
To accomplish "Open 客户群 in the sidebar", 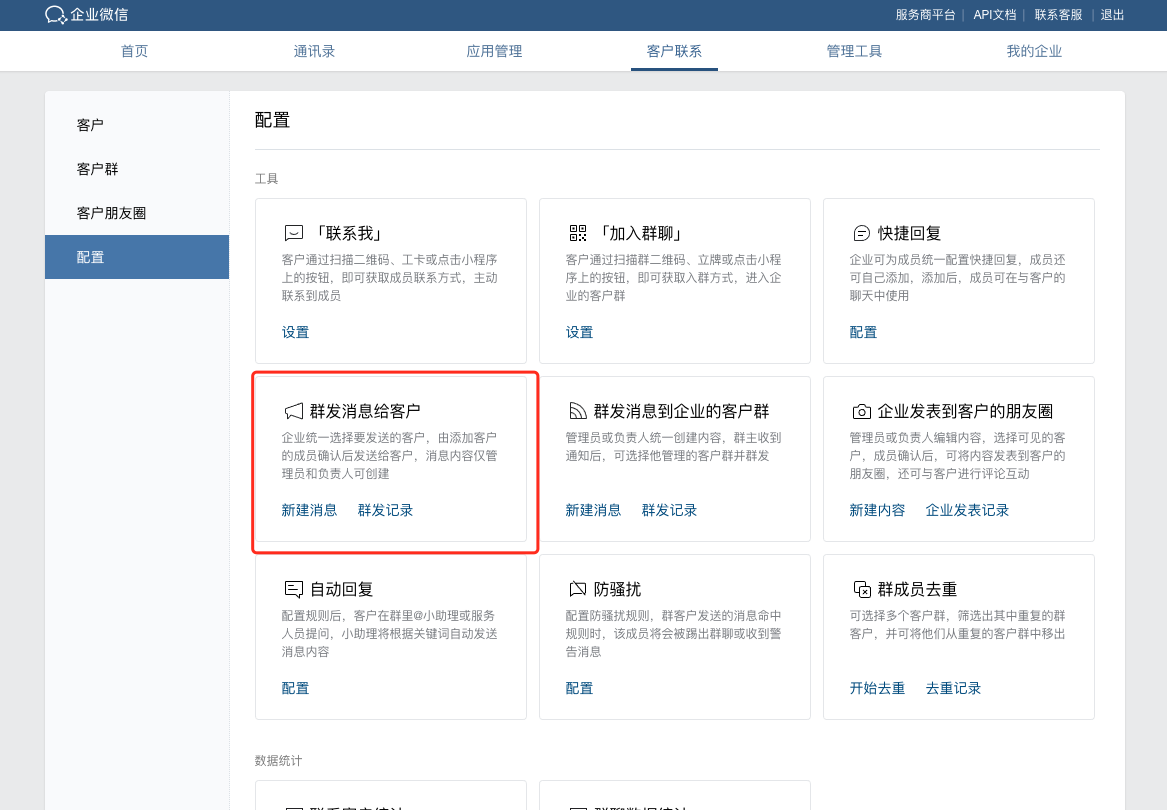I will (x=137, y=169).
